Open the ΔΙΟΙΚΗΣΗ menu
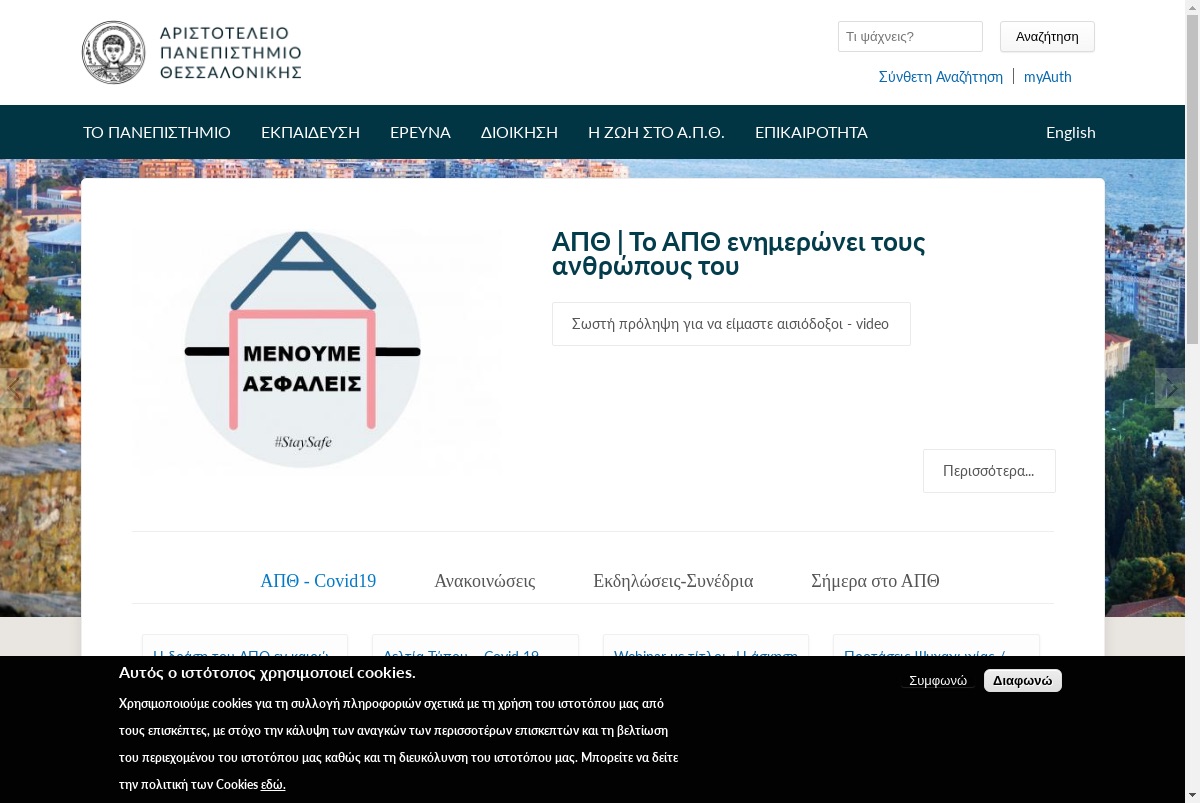The height and width of the screenshot is (803, 1200). coord(519,132)
